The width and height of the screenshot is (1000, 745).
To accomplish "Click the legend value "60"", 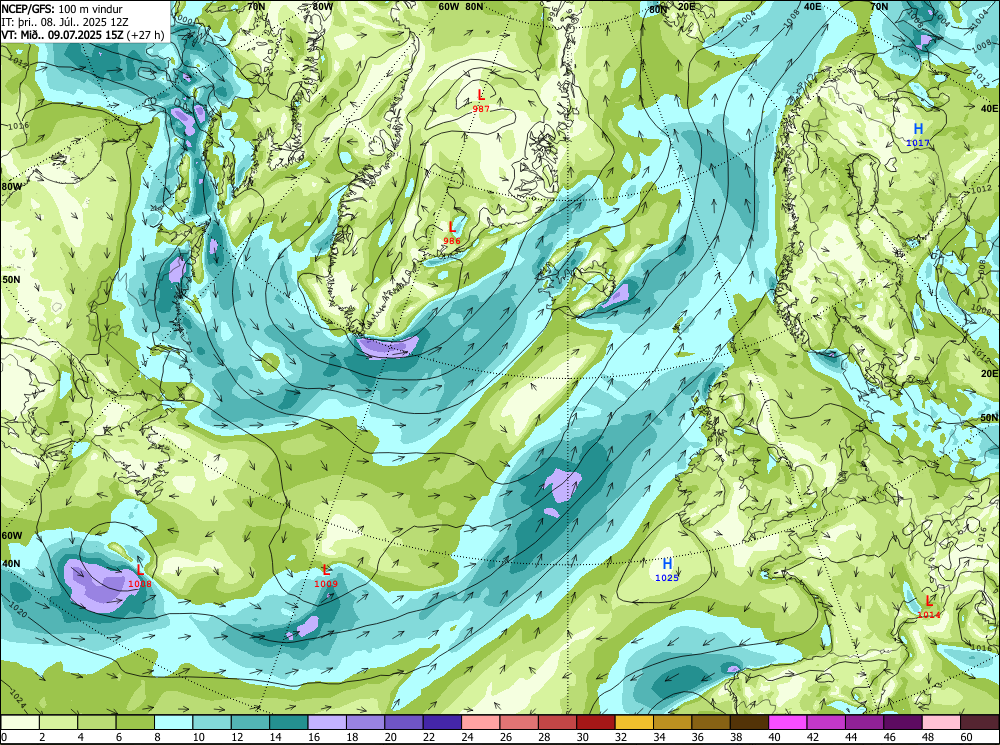I will [966, 737].
